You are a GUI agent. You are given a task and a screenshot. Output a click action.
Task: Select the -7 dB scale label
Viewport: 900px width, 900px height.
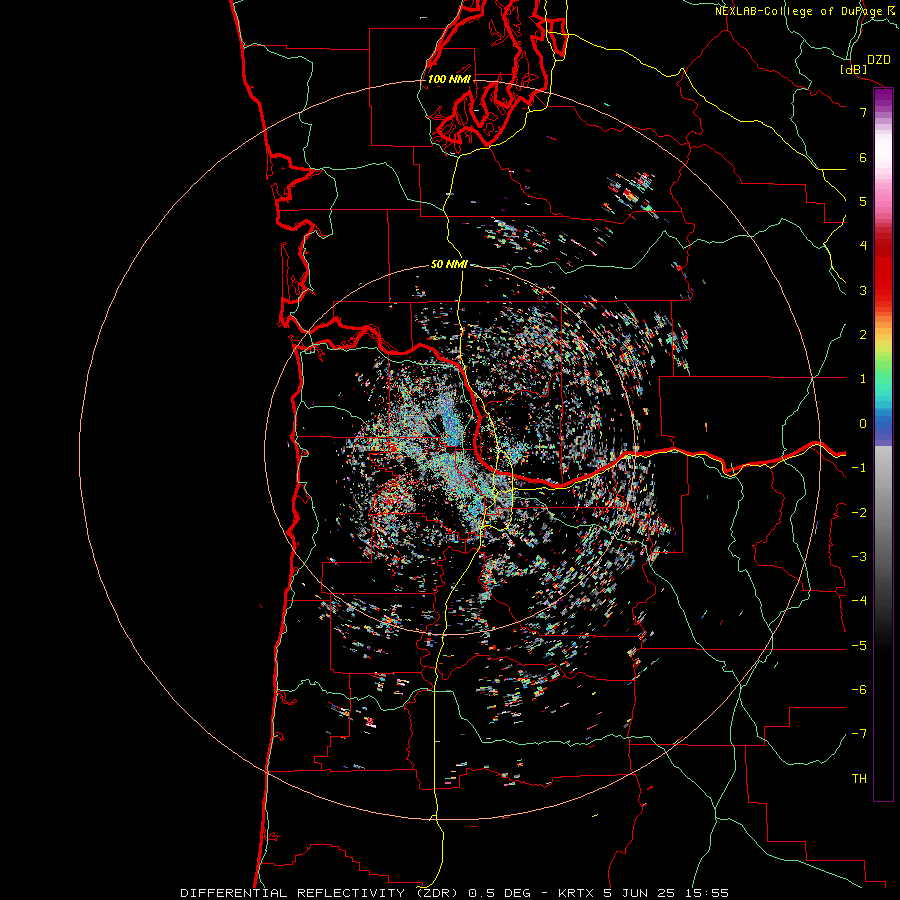(859, 734)
